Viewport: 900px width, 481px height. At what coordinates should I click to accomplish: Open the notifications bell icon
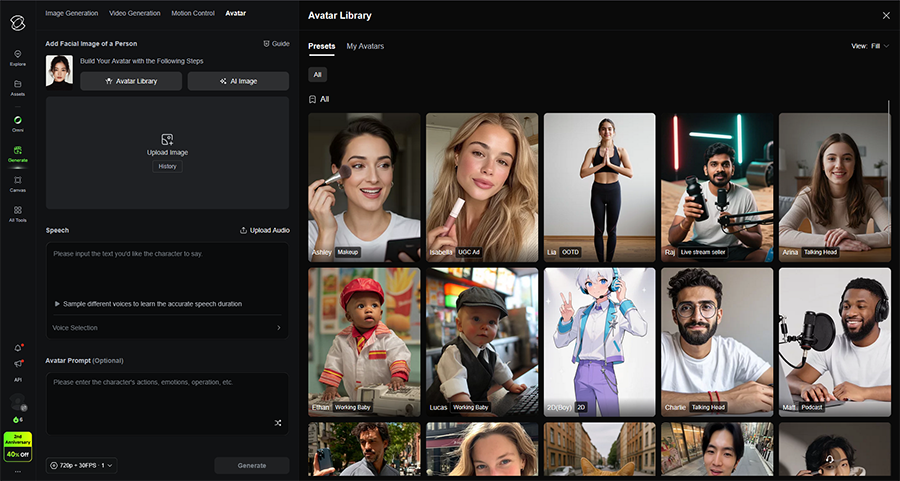click(x=18, y=348)
